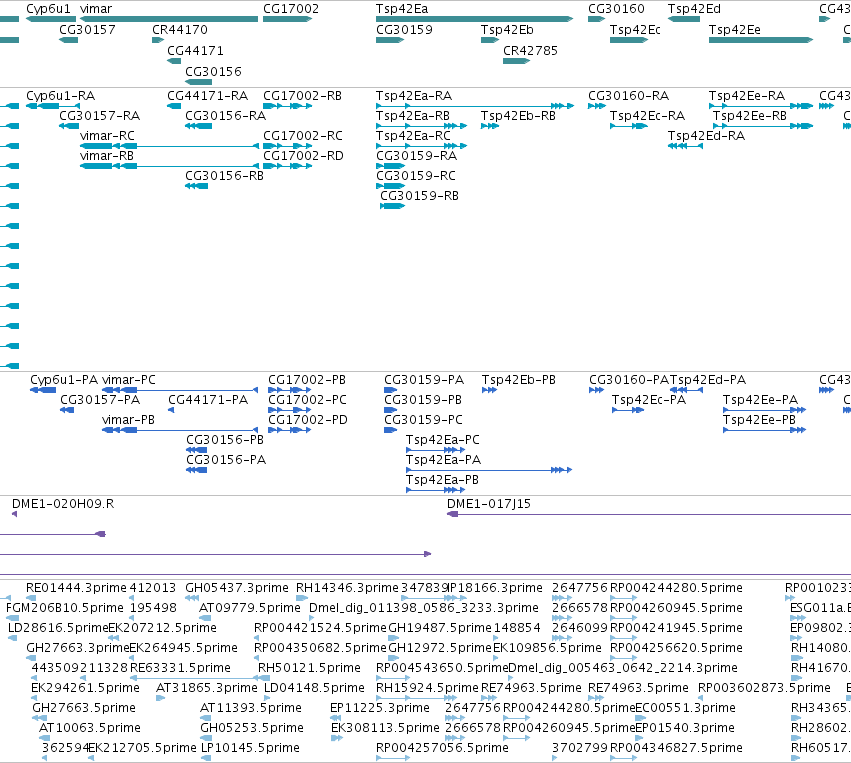The image size is (851, 763).
Task: Click the Tsp42Ea-RA transcript line
Action: click(475, 106)
